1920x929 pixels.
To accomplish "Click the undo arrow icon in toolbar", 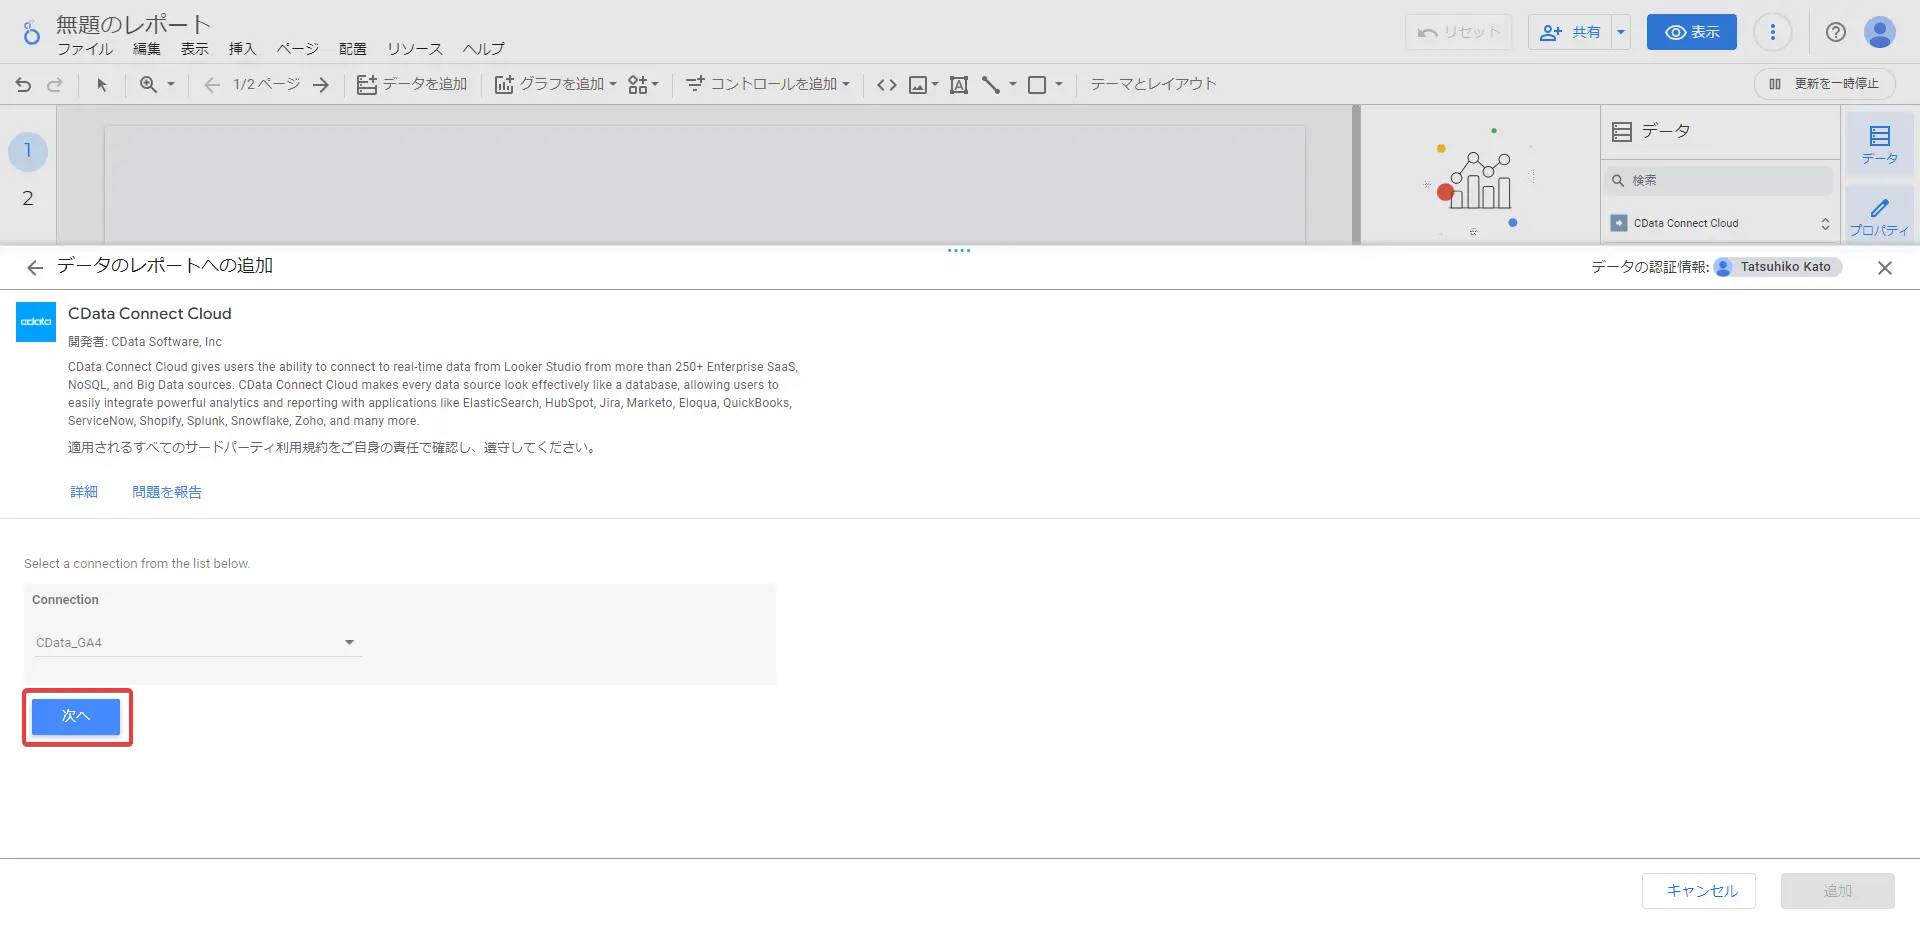I will pyautogui.click(x=23, y=85).
